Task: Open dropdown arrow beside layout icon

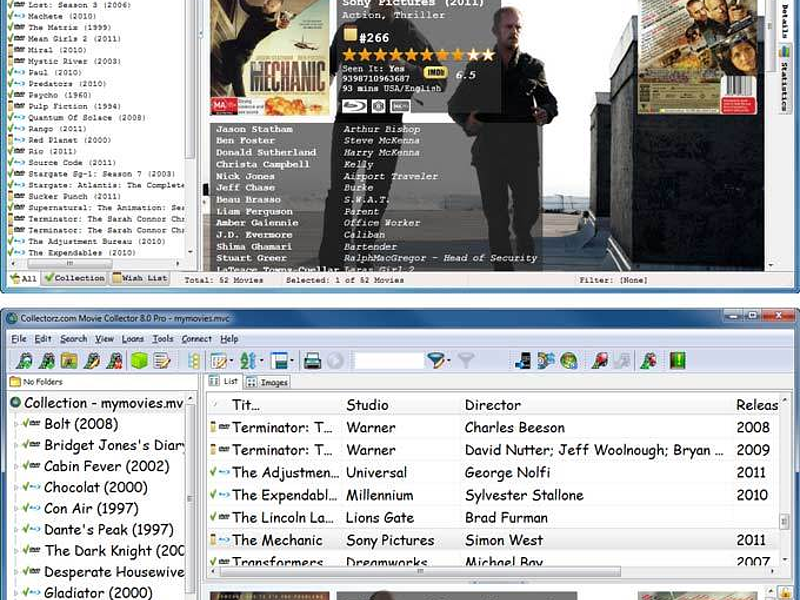Action: (292, 361)
